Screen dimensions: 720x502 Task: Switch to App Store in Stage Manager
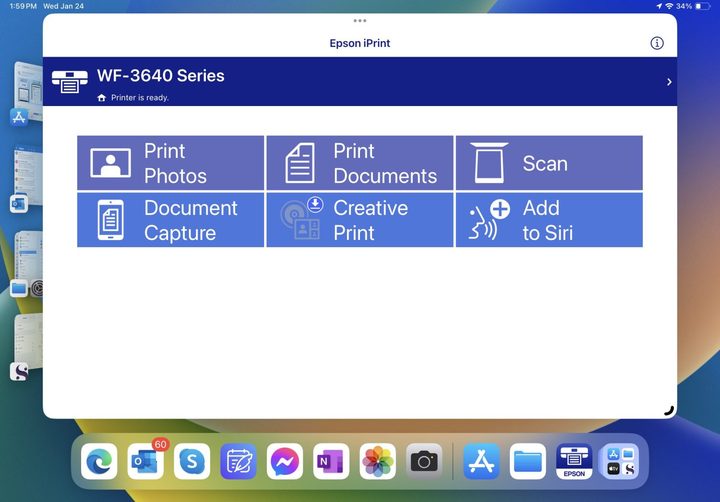click(x=26, y=93)
